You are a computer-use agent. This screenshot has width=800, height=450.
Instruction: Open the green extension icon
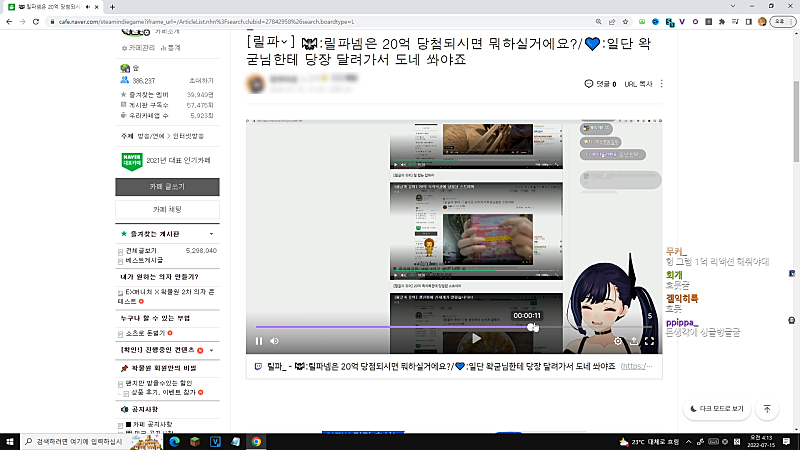point(642,21)
